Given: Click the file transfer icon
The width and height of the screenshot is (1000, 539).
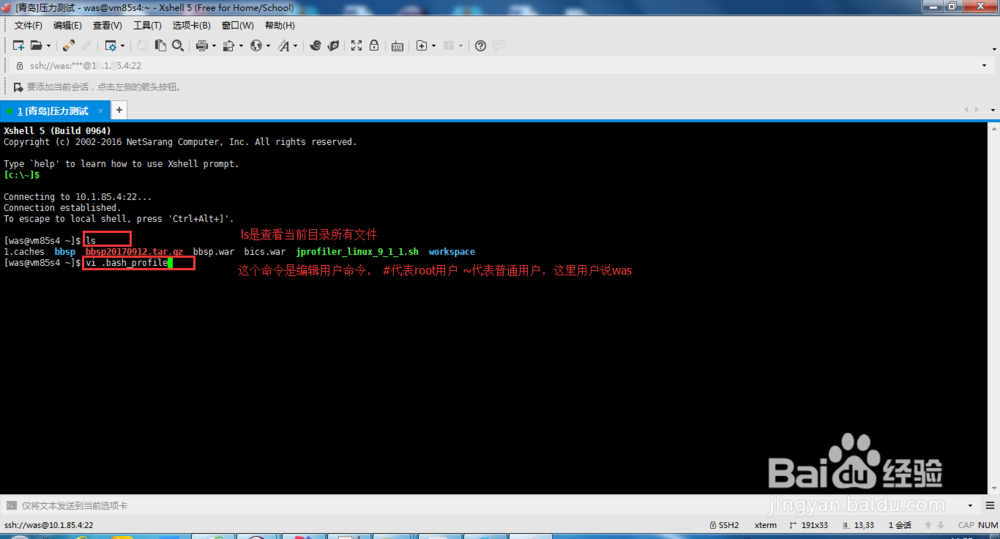Looking at the screenshot, I should (x=228, y=45).
